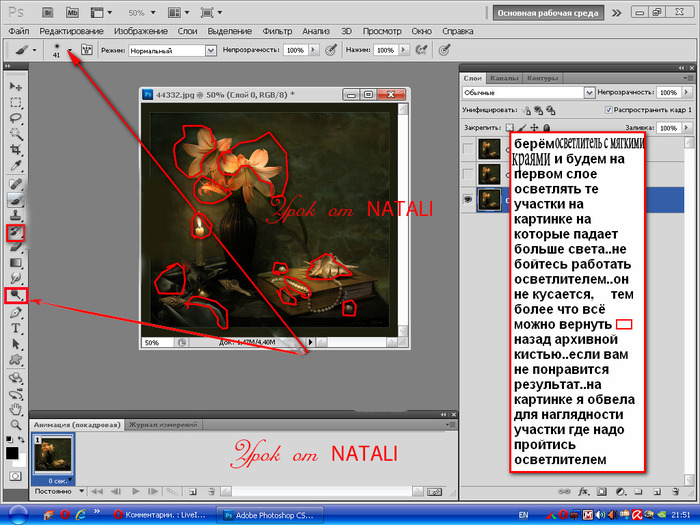The width and height of the screenshot is (700, 525).
Task: Switch to the 'Каналы' tab
Action: [x=504, y=78]
